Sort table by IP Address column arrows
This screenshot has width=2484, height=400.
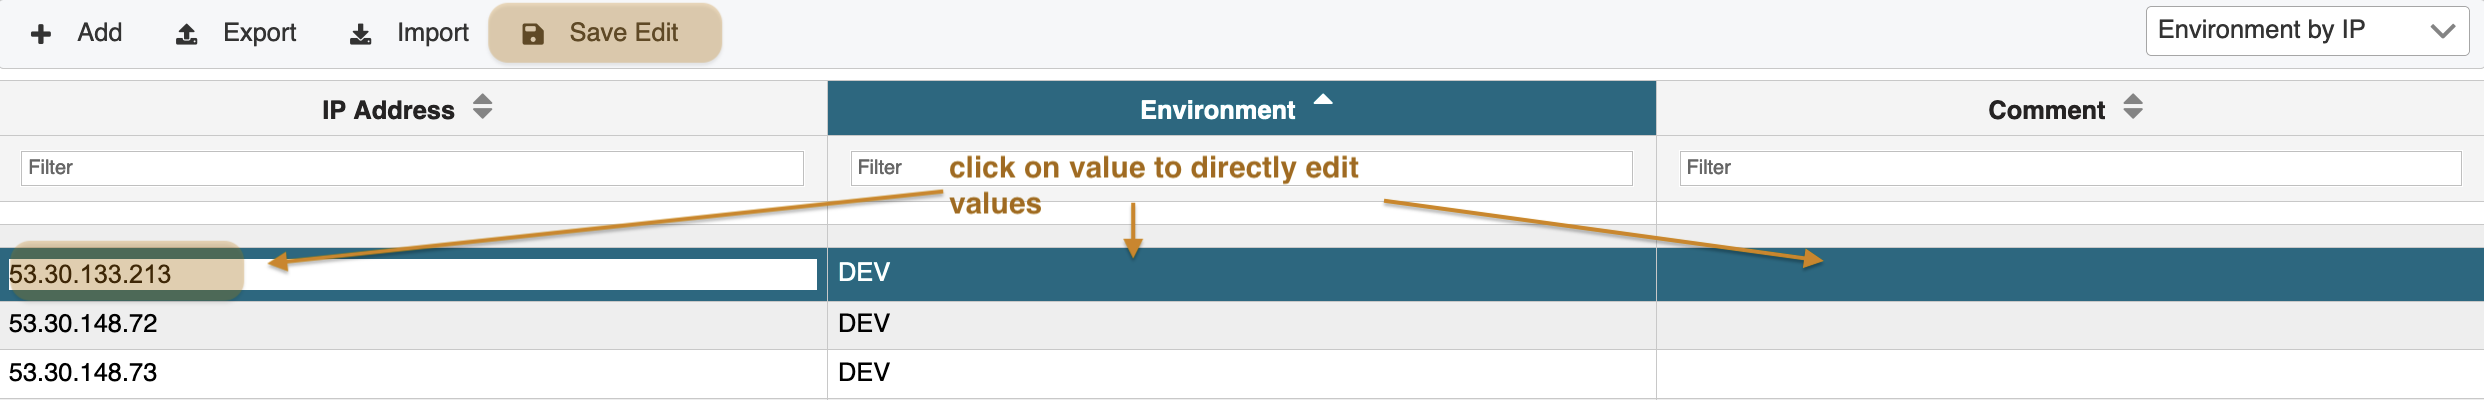click(483, 107)
